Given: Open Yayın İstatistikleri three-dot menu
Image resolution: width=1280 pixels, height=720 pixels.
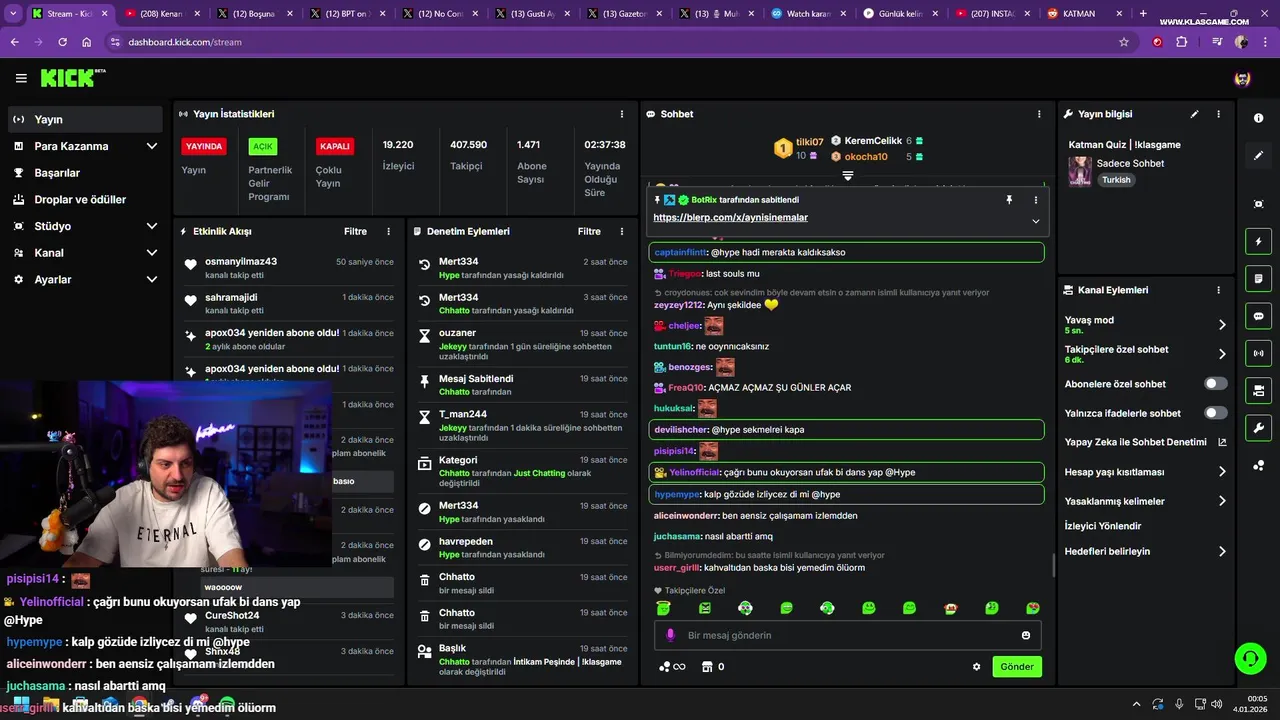Looking at the screenshot, I should click(x=622, y=114).
